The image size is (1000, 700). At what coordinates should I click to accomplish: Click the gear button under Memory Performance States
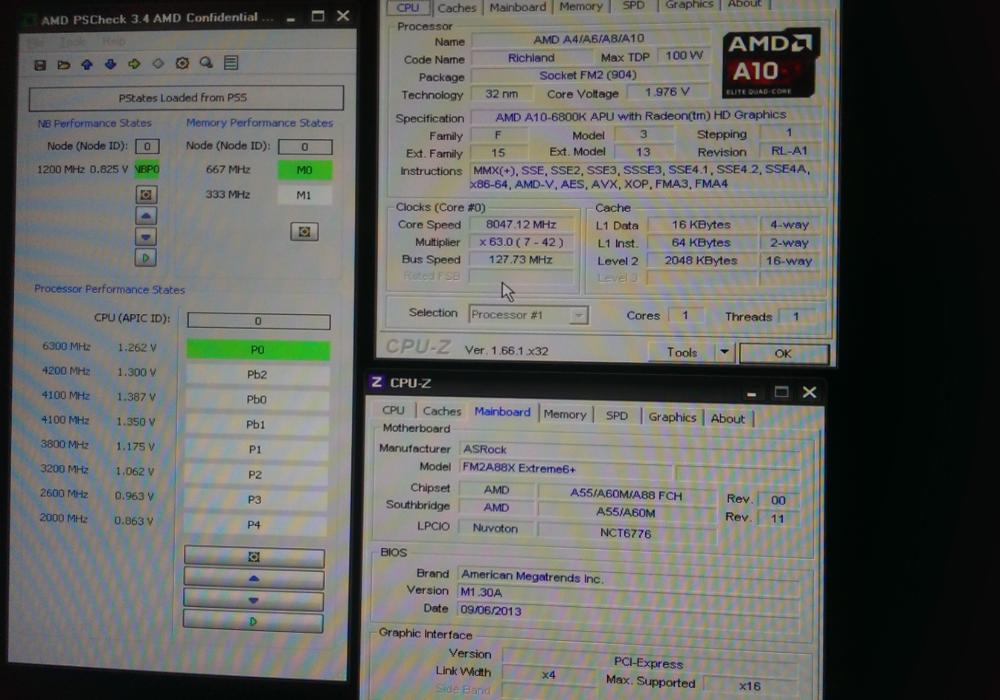(304, 231)
